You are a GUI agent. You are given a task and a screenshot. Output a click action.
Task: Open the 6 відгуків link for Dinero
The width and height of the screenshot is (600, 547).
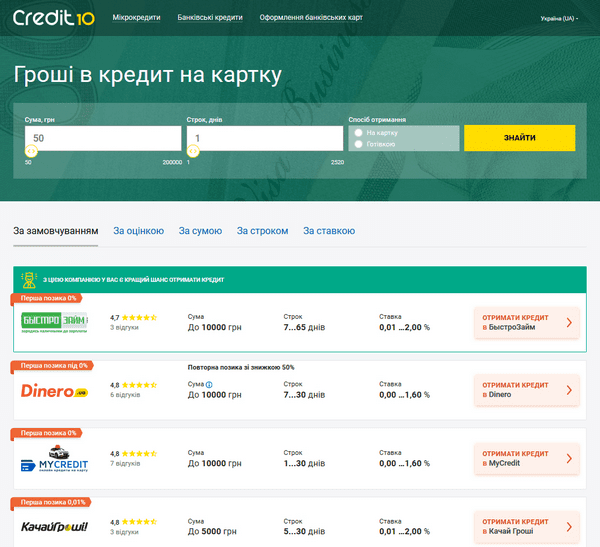pyautogui.click(x=125, y=395)
